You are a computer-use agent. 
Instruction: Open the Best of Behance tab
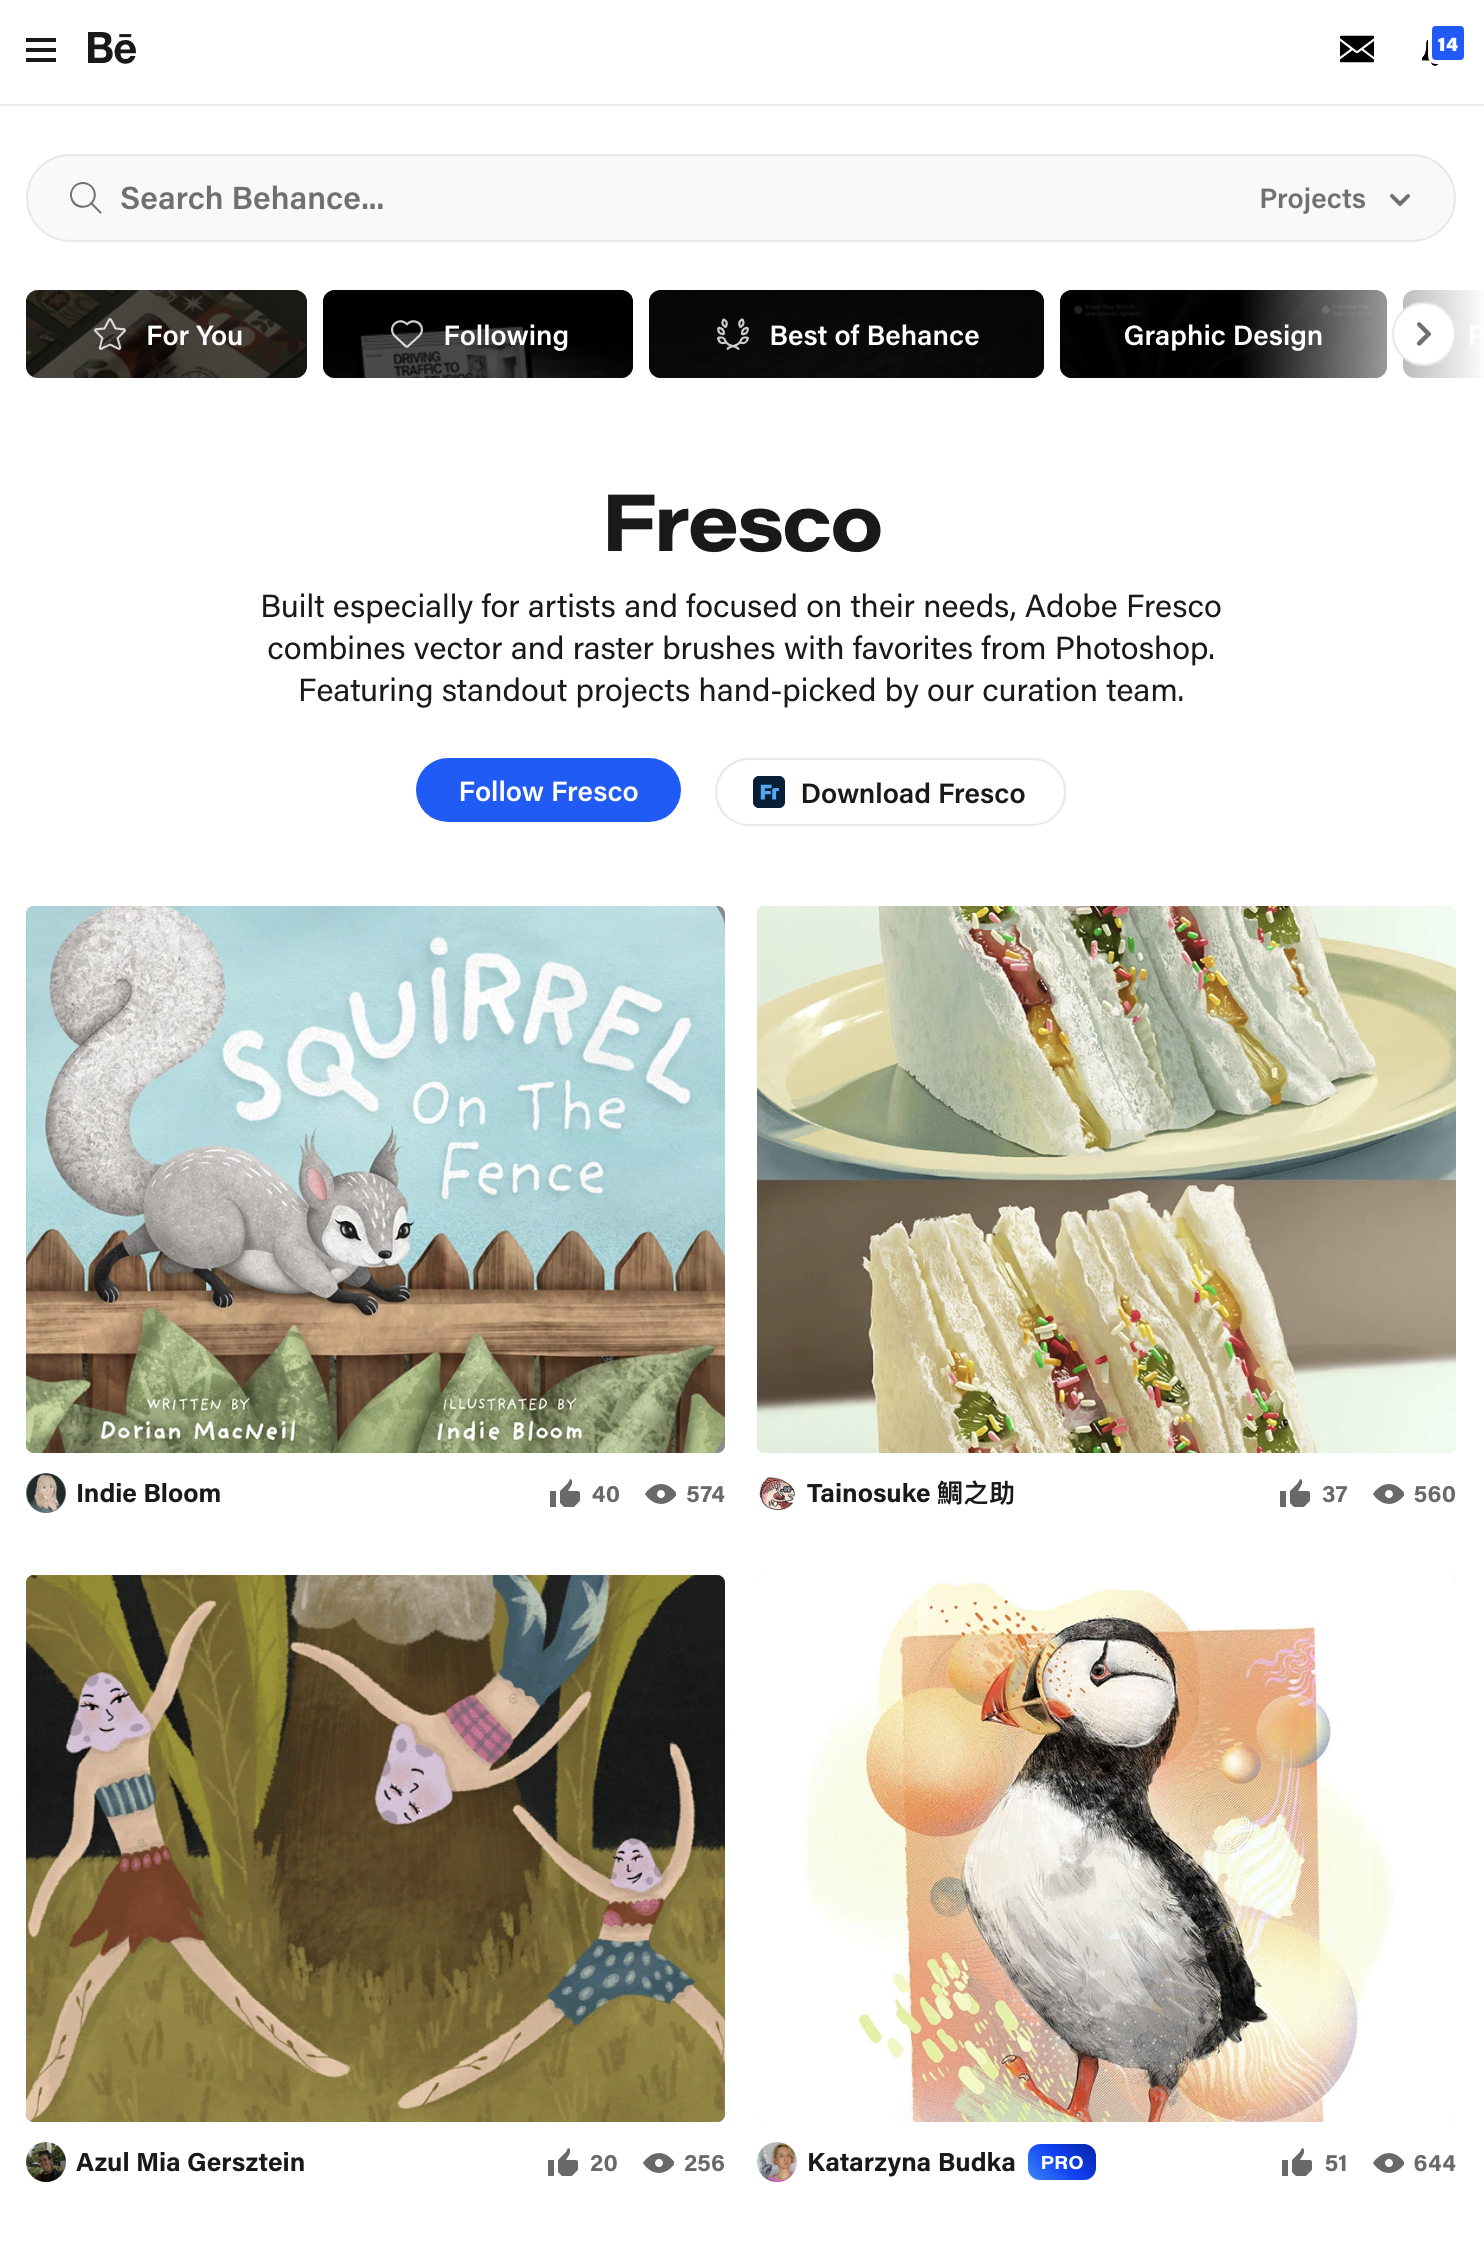pyautogui.click(x=846, y=334)
